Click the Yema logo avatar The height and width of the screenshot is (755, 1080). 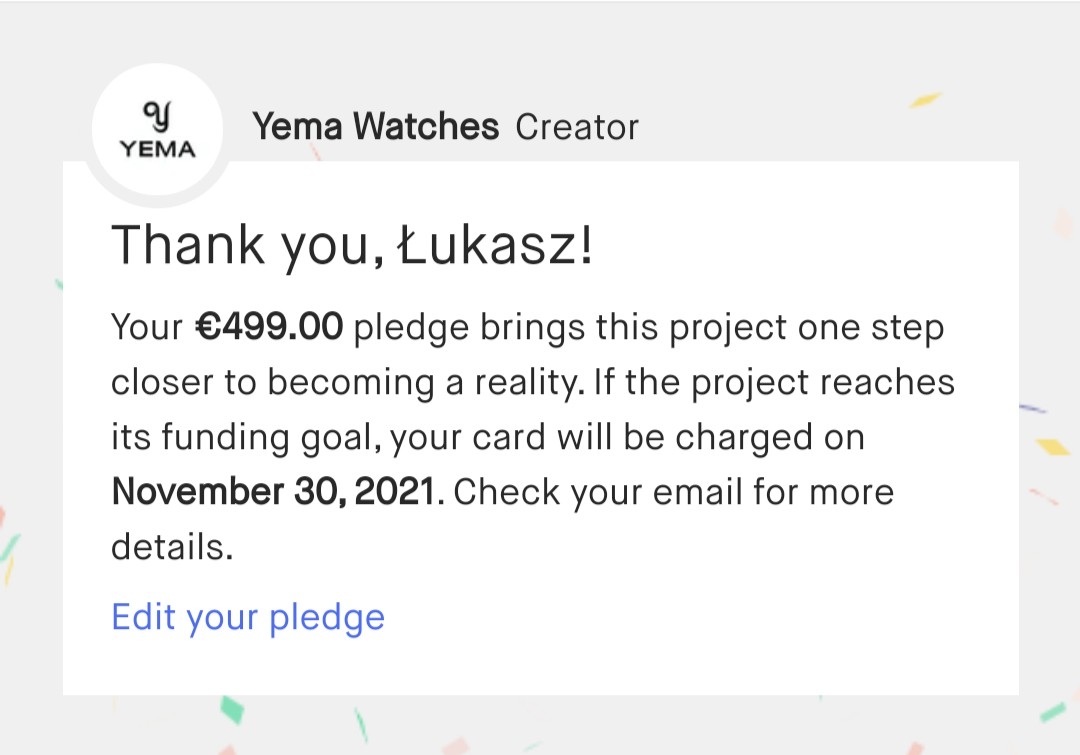tap(157, 130)
